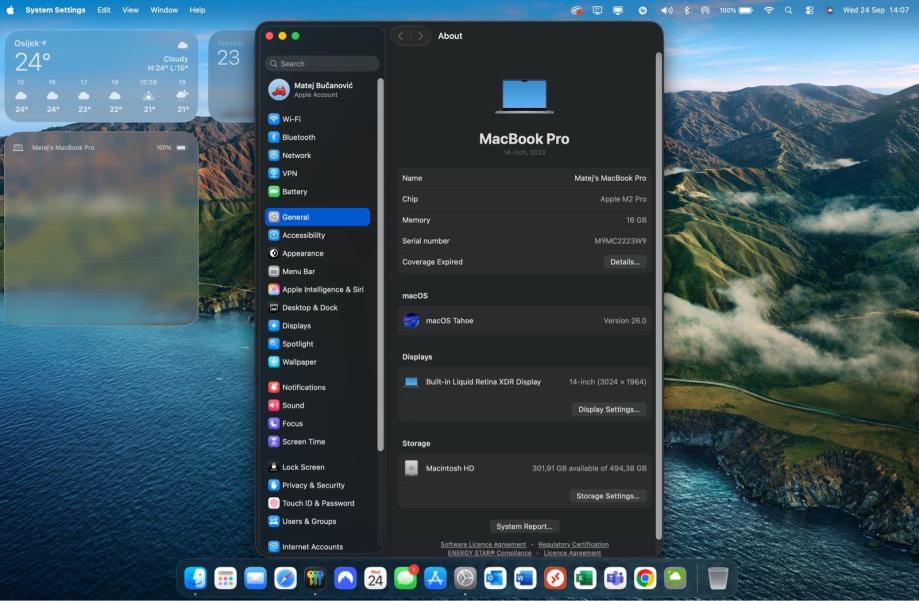This screenshot has height=601, width=919.
Task: Click the Details... coverage button
Action: coord(624,262)
